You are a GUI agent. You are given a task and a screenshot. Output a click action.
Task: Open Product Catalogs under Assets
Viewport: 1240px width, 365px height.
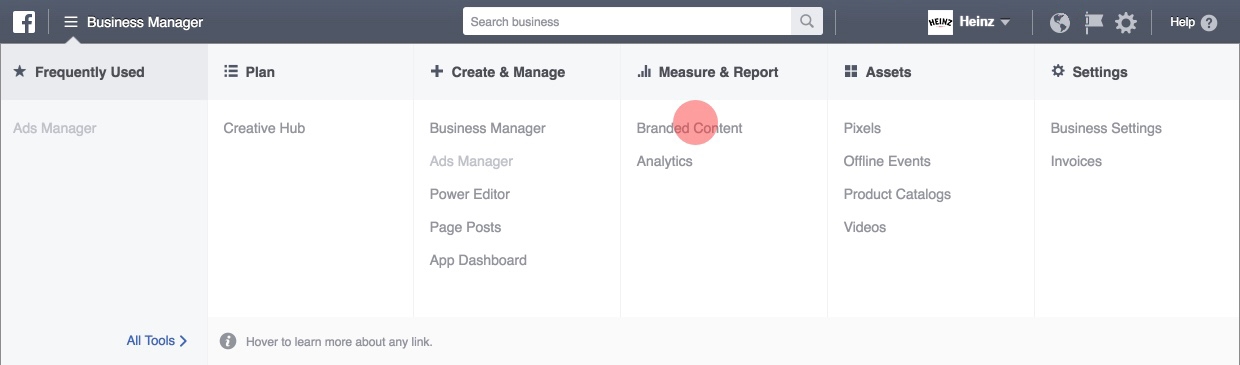[x=897, y=194]
